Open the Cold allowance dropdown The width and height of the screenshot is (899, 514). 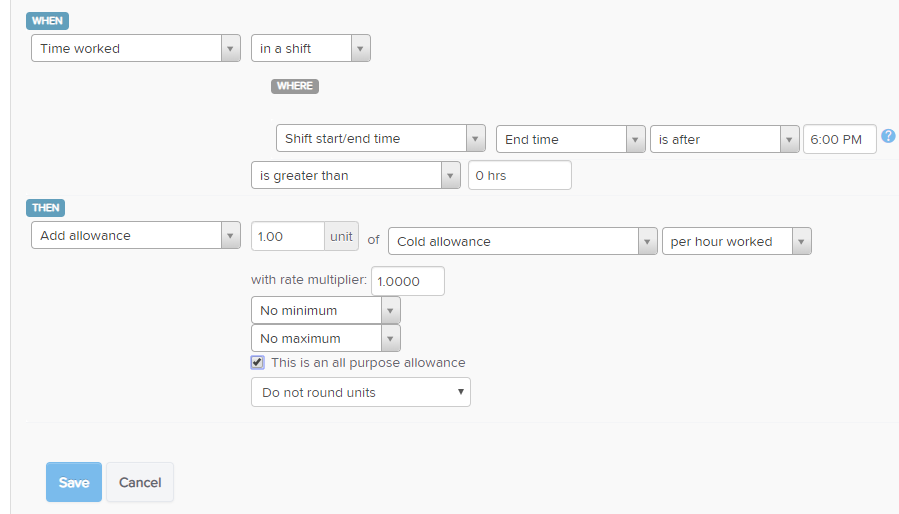[x=522, y=242]
